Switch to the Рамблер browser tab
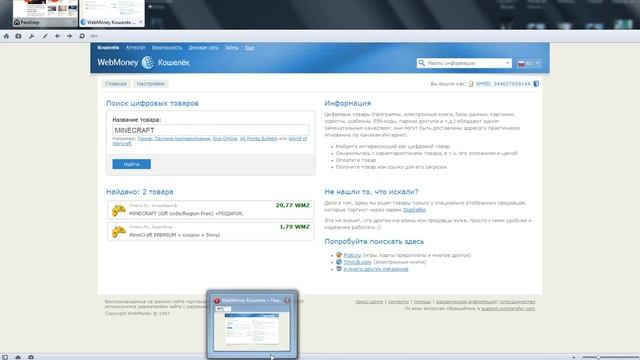Viewport: 640px width, 360px height. (x=45, y=14)
